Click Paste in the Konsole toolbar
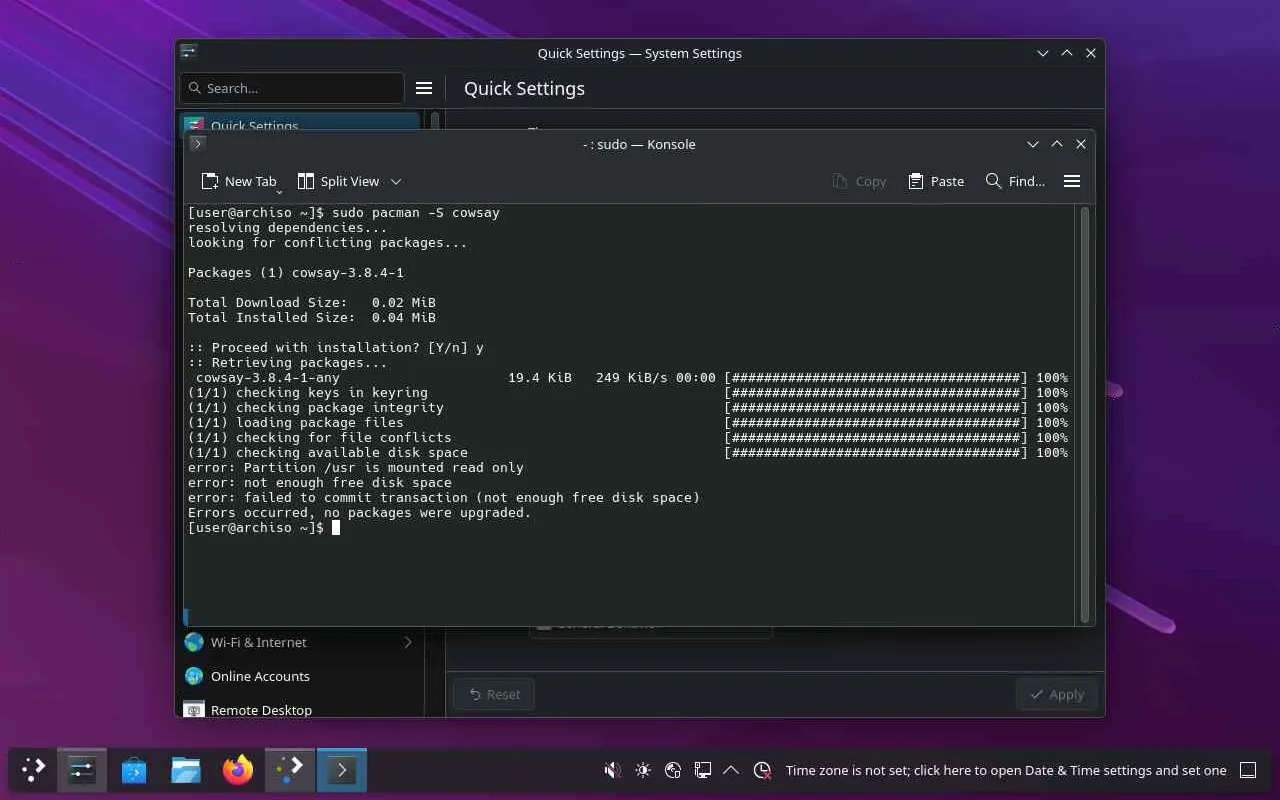 pos(936,181)
